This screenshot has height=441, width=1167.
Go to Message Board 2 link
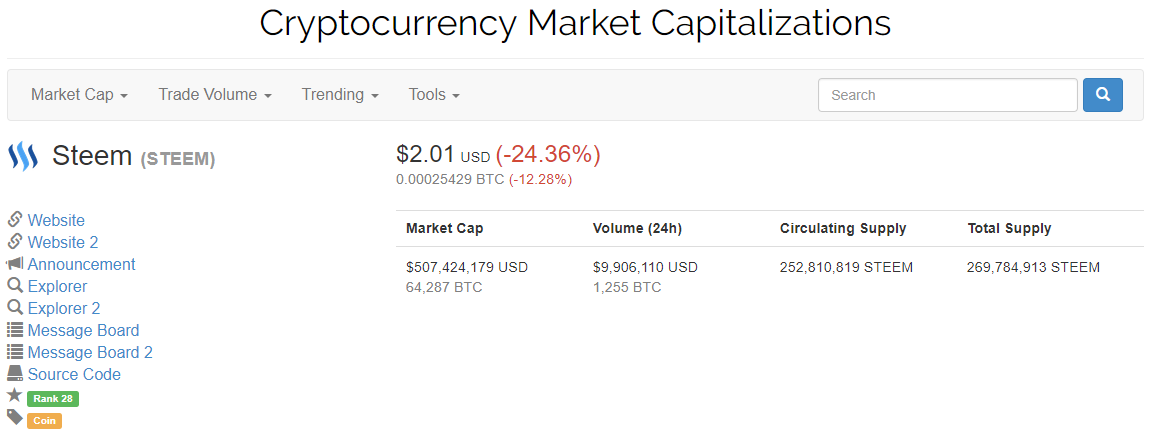tap(90, 352)
